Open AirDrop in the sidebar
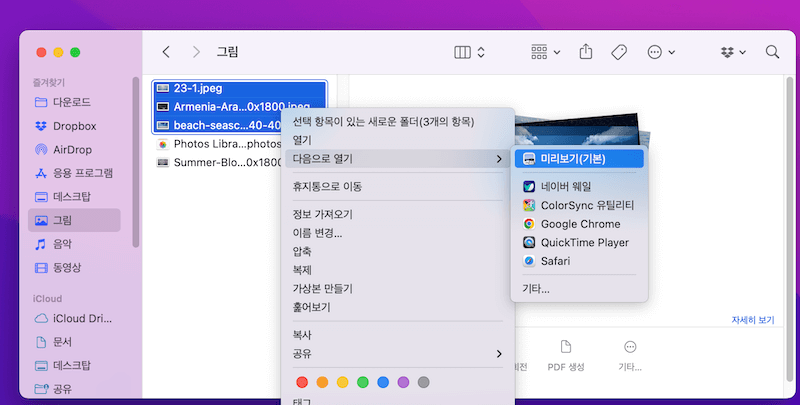 (74, 149)
